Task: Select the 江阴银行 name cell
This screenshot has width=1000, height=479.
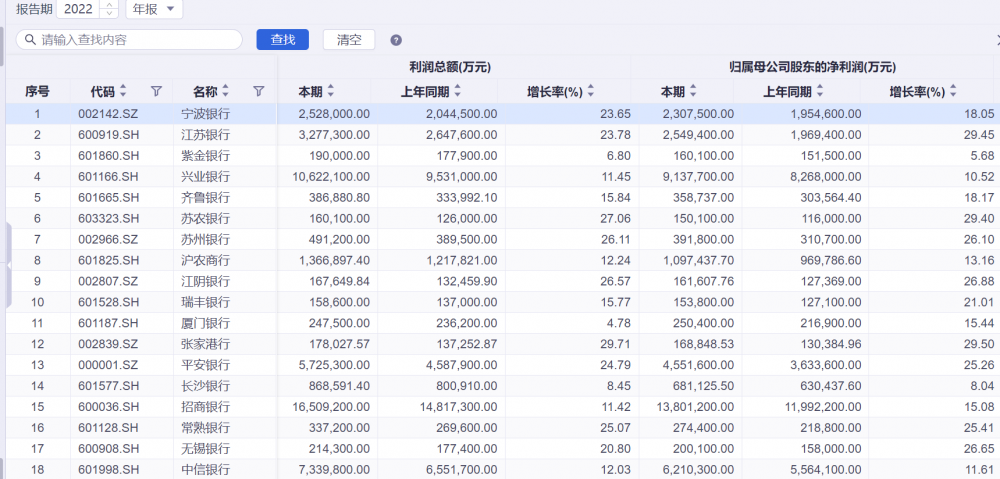Action: (x=205, y=281)
